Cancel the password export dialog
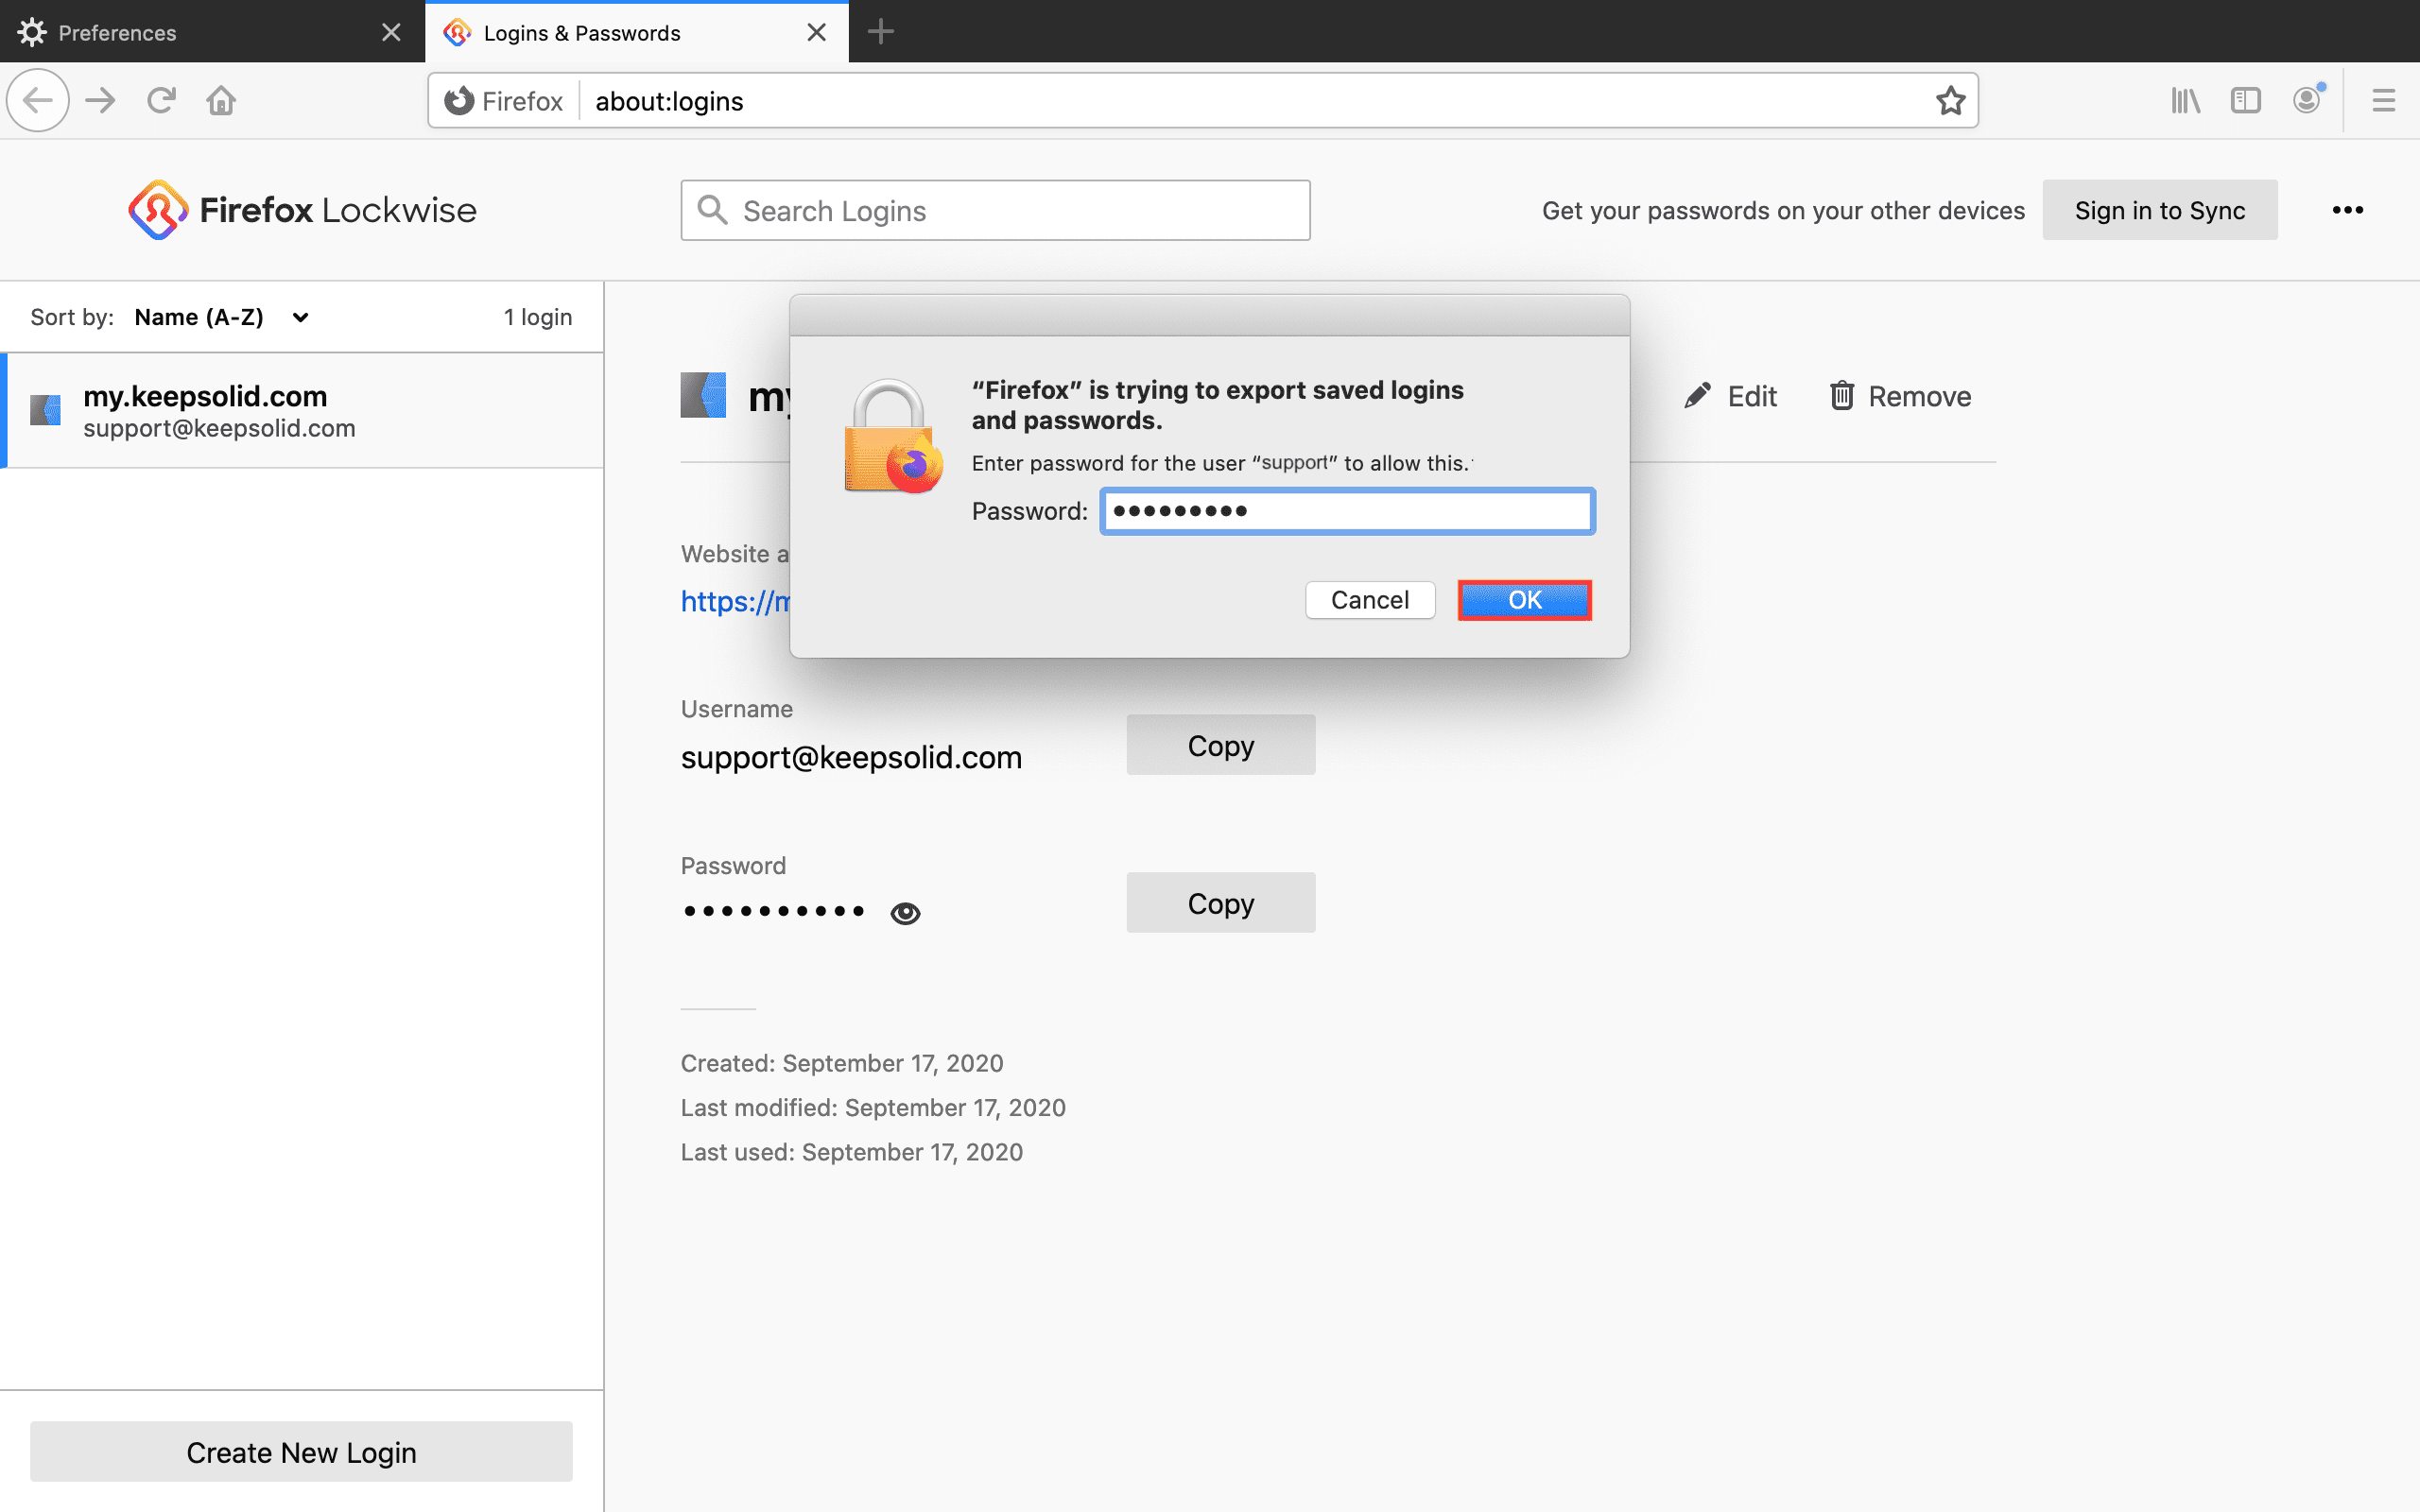This screenshot has height=1512, width=2420. click(x=1369, y=600)
